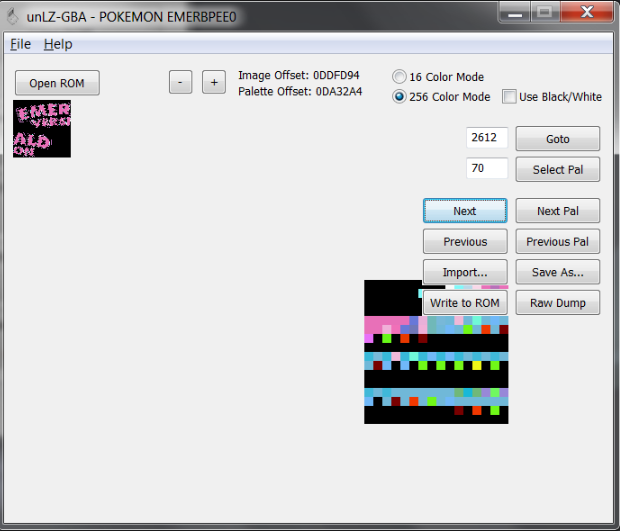
Task: Click the Select Pal button
Action: [557, 170]
